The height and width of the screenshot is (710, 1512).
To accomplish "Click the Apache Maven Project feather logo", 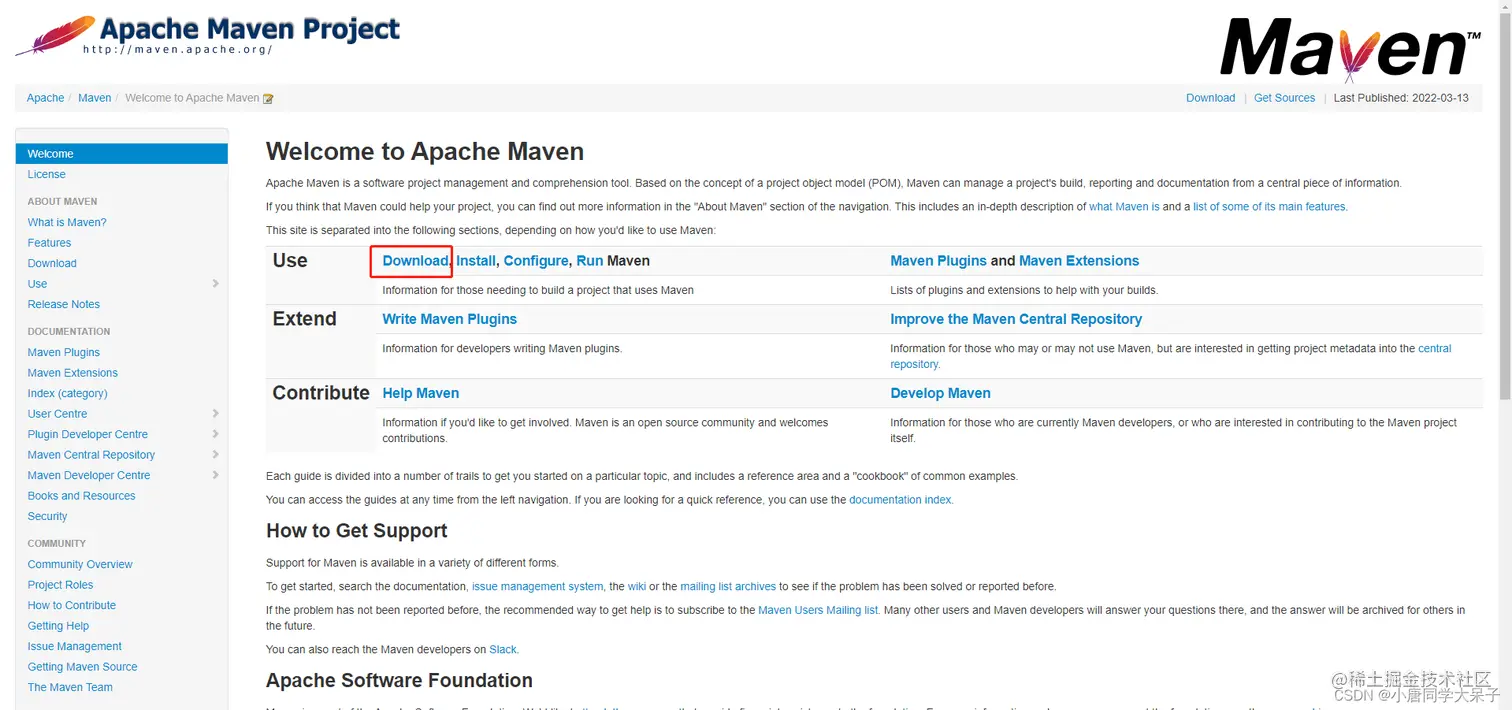I will pos(207,35).
